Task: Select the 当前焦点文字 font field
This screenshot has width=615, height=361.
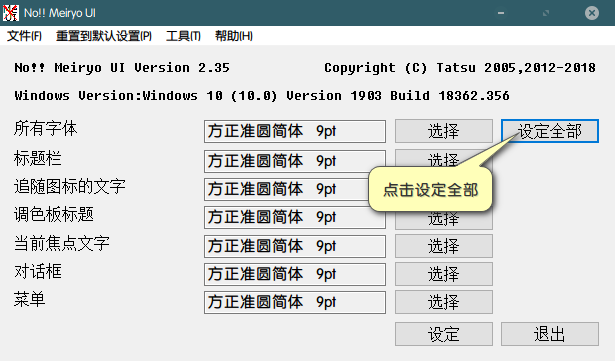Action: tap(295, 246)
